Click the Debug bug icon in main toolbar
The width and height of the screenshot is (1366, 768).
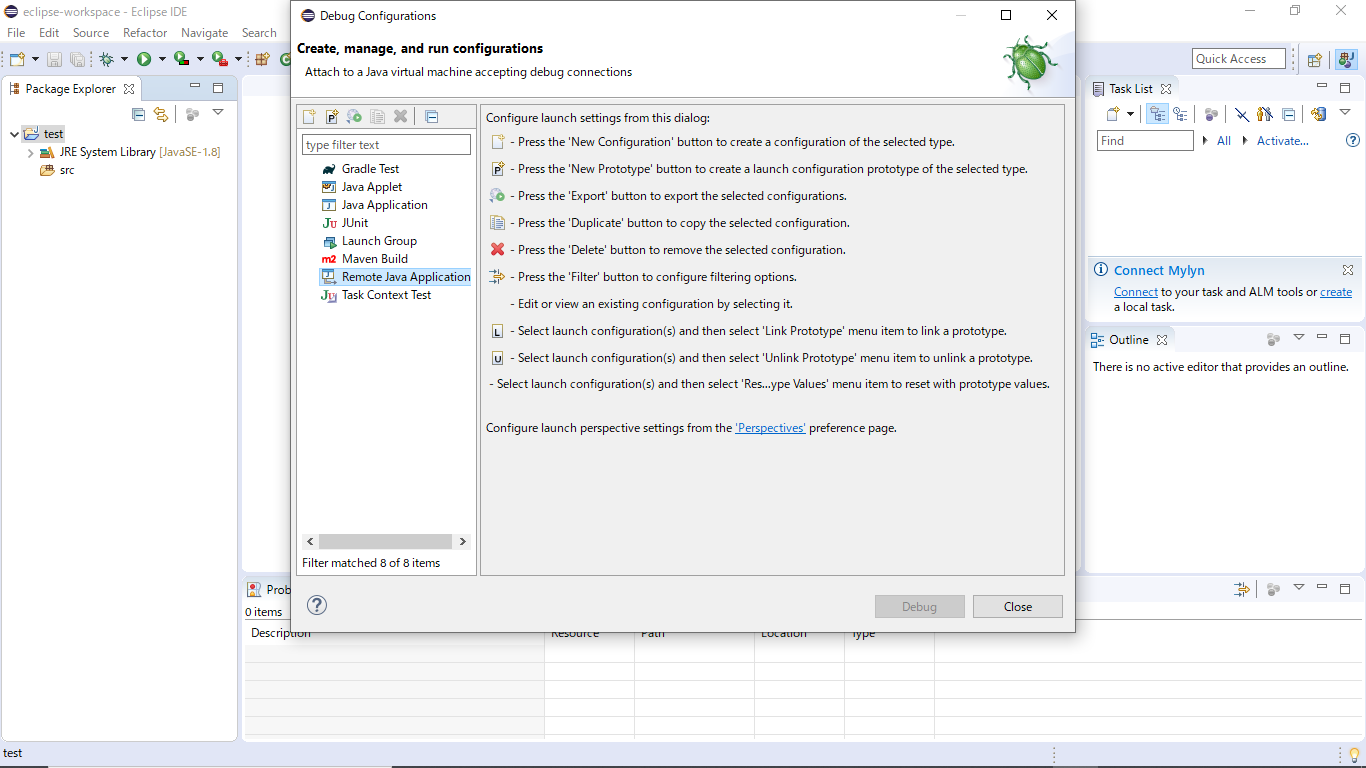pyautogui.click(x=106, y=59)
